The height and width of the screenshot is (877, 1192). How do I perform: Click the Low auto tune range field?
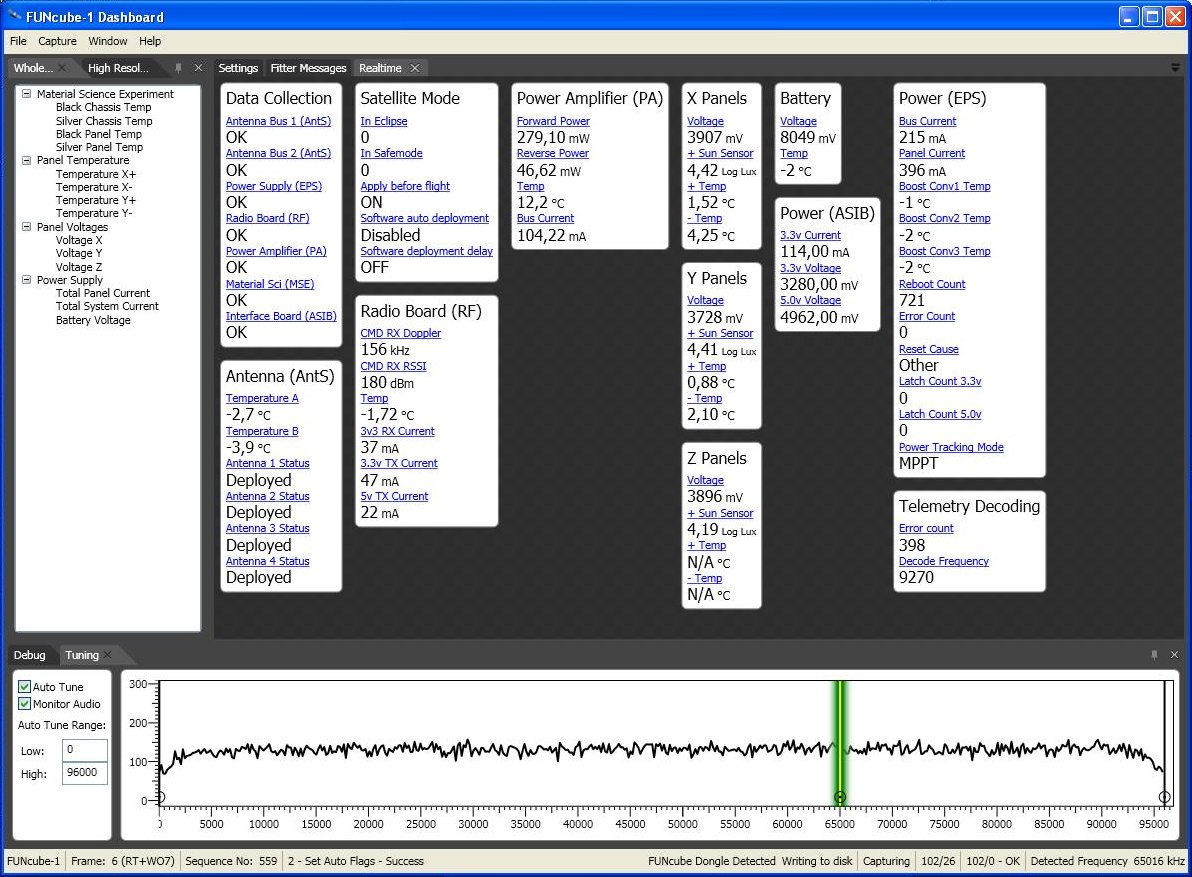tap(84, 749)
